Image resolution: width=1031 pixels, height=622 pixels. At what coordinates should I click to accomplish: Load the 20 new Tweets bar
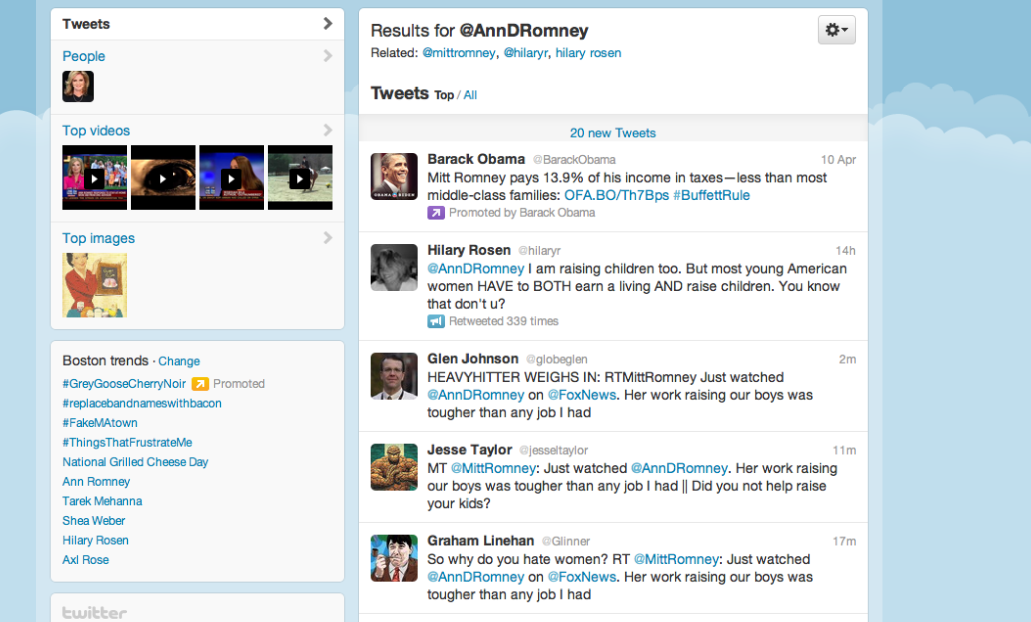[613, 133]
